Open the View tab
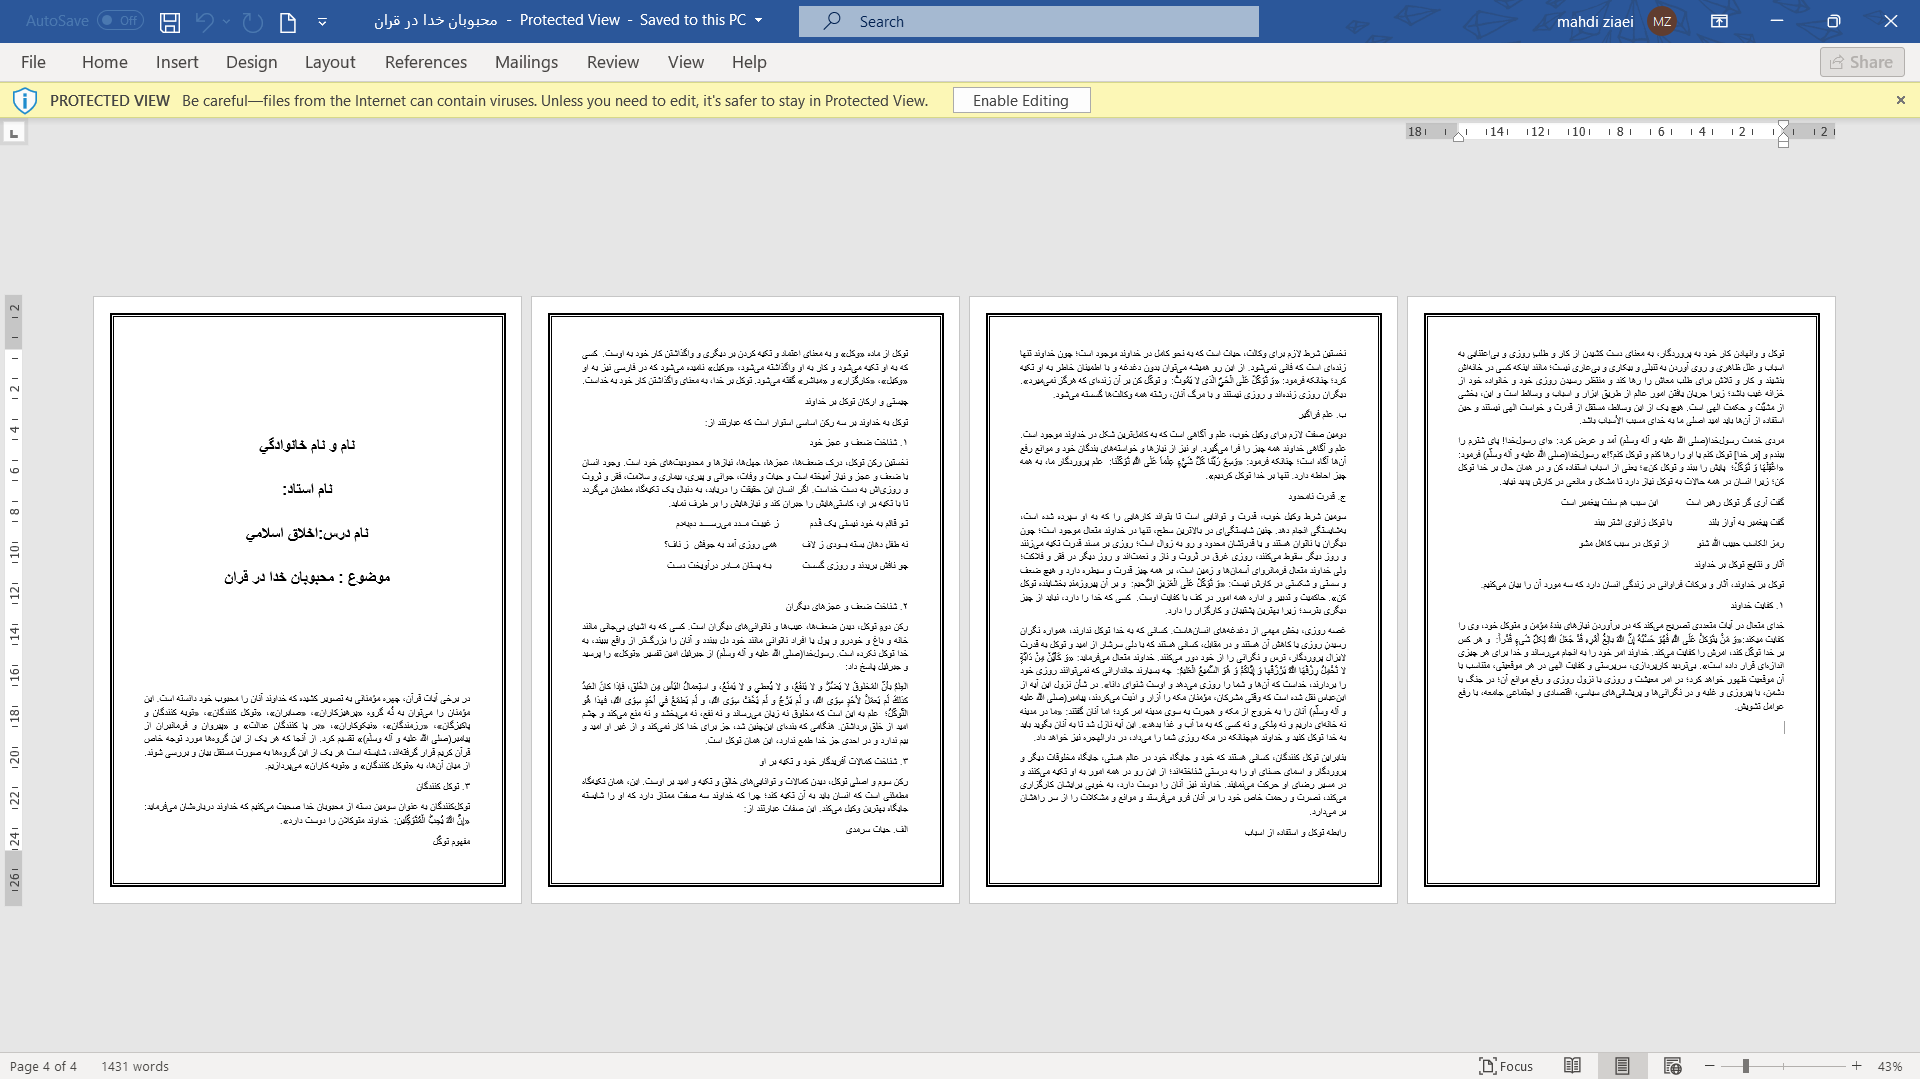 (x=686, y=62)
